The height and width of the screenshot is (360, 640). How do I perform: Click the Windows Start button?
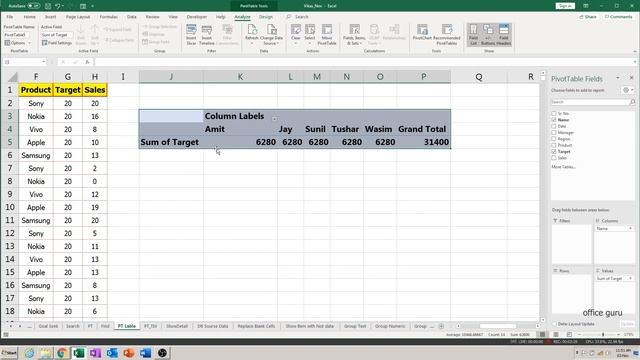pos(9,353)
